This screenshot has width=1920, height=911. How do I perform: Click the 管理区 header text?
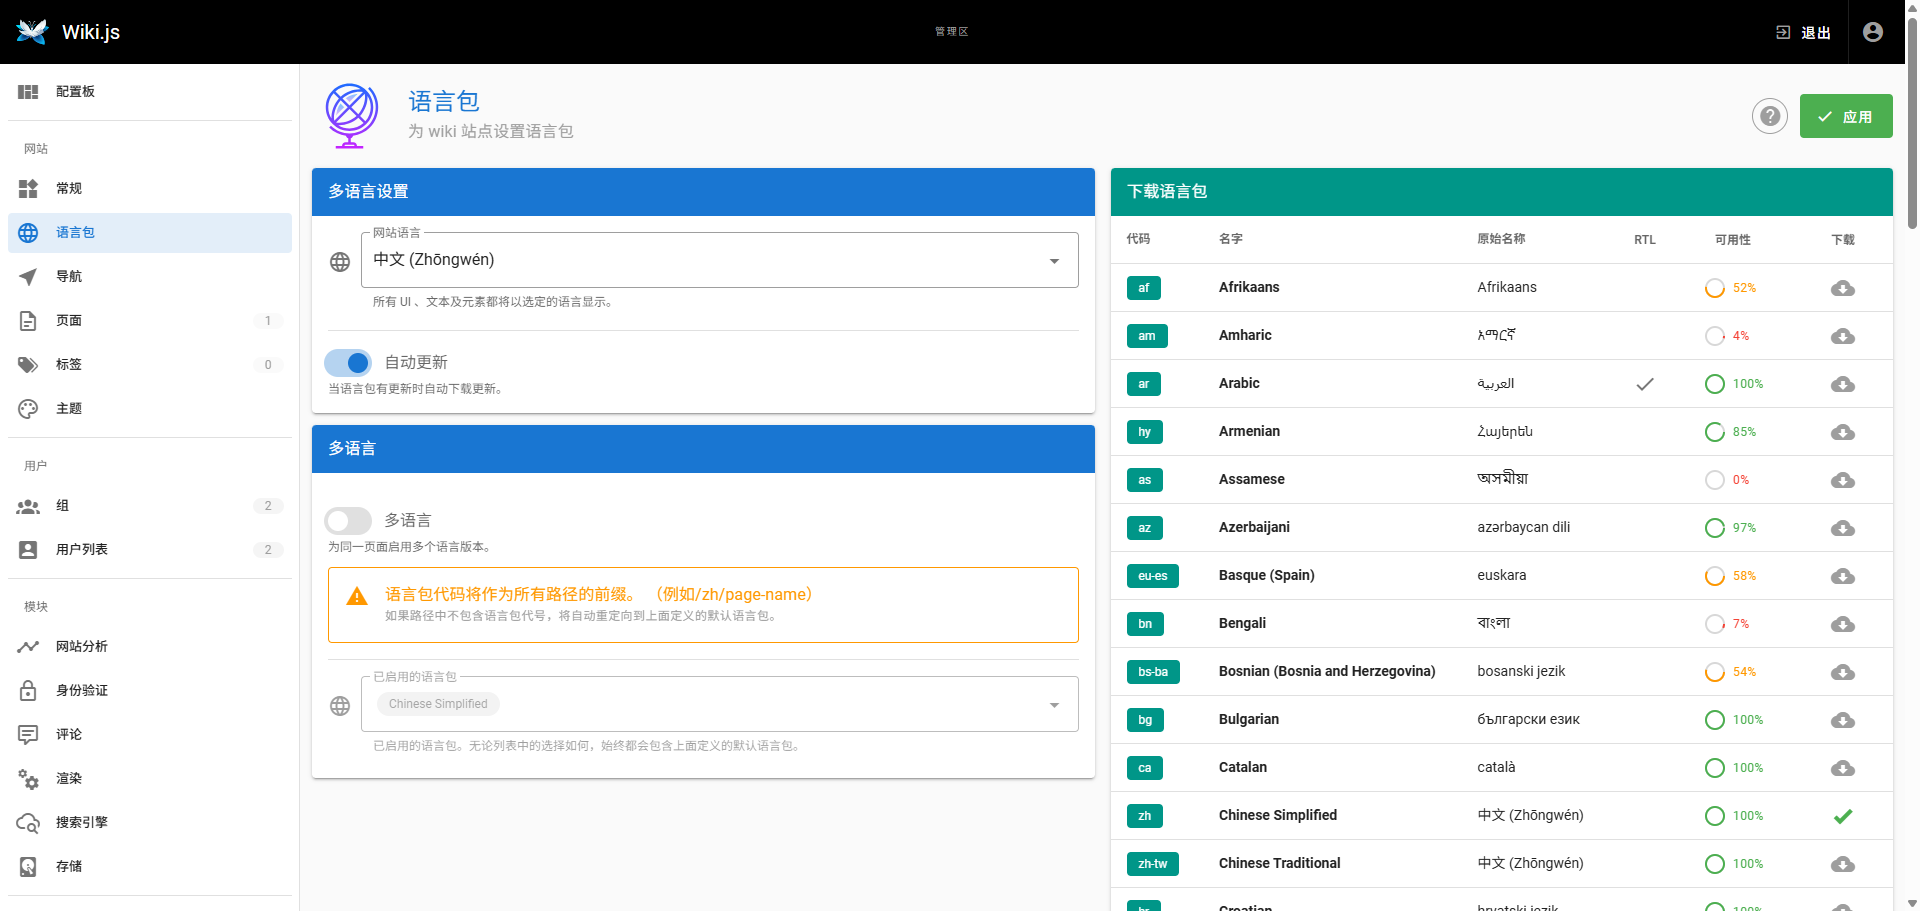click(x=951, y=32)
